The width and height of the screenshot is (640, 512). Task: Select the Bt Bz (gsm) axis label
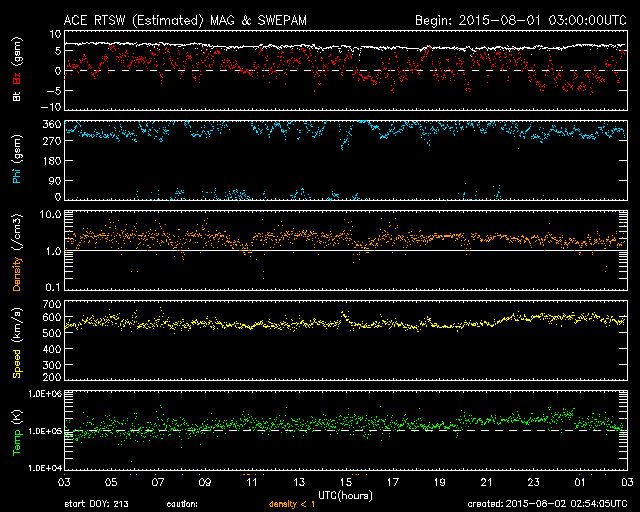(16, 70)
